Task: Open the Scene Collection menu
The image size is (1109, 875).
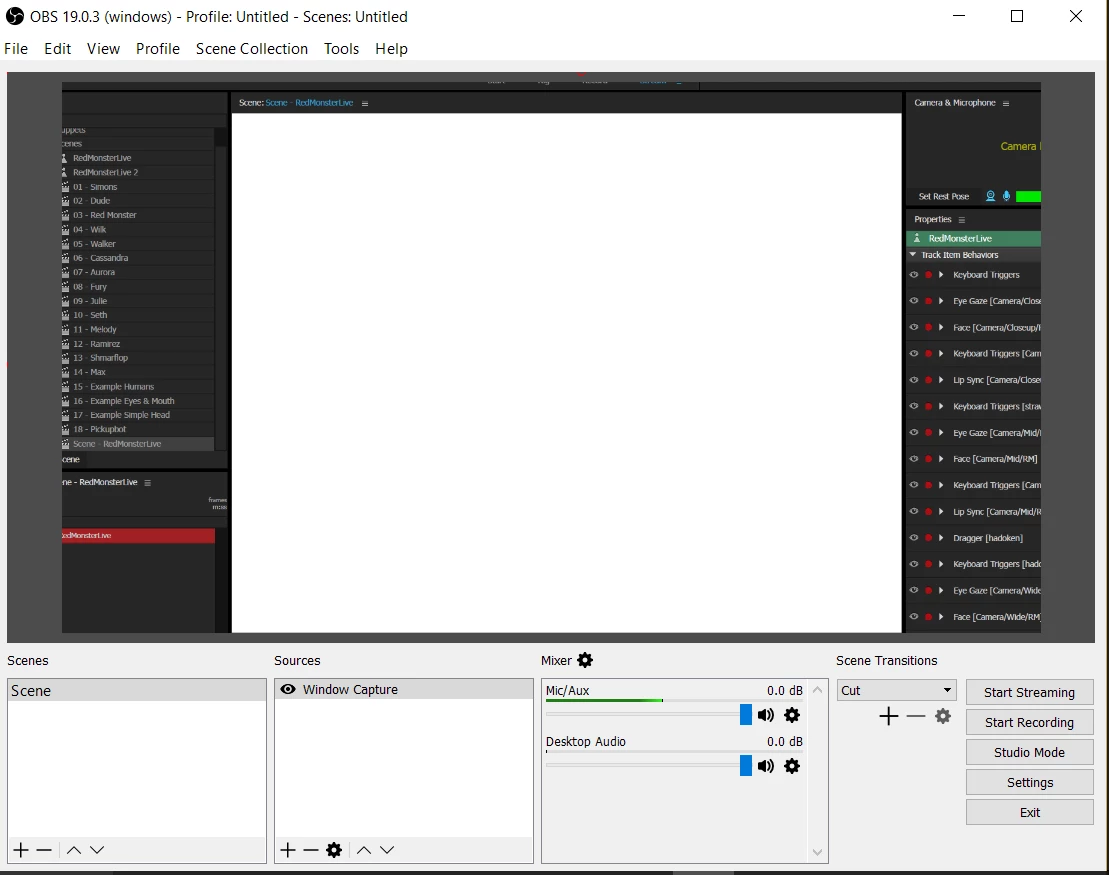Action: [252, 49]
